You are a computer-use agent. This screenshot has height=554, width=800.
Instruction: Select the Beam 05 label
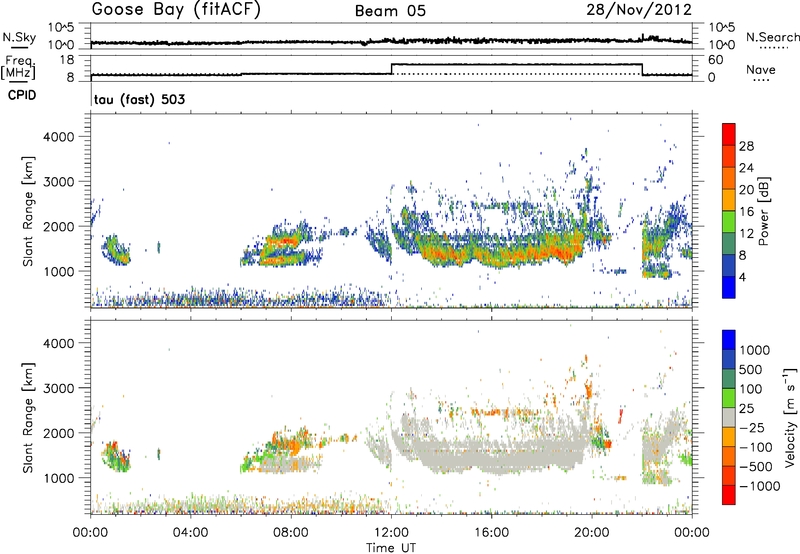[390, 11]
